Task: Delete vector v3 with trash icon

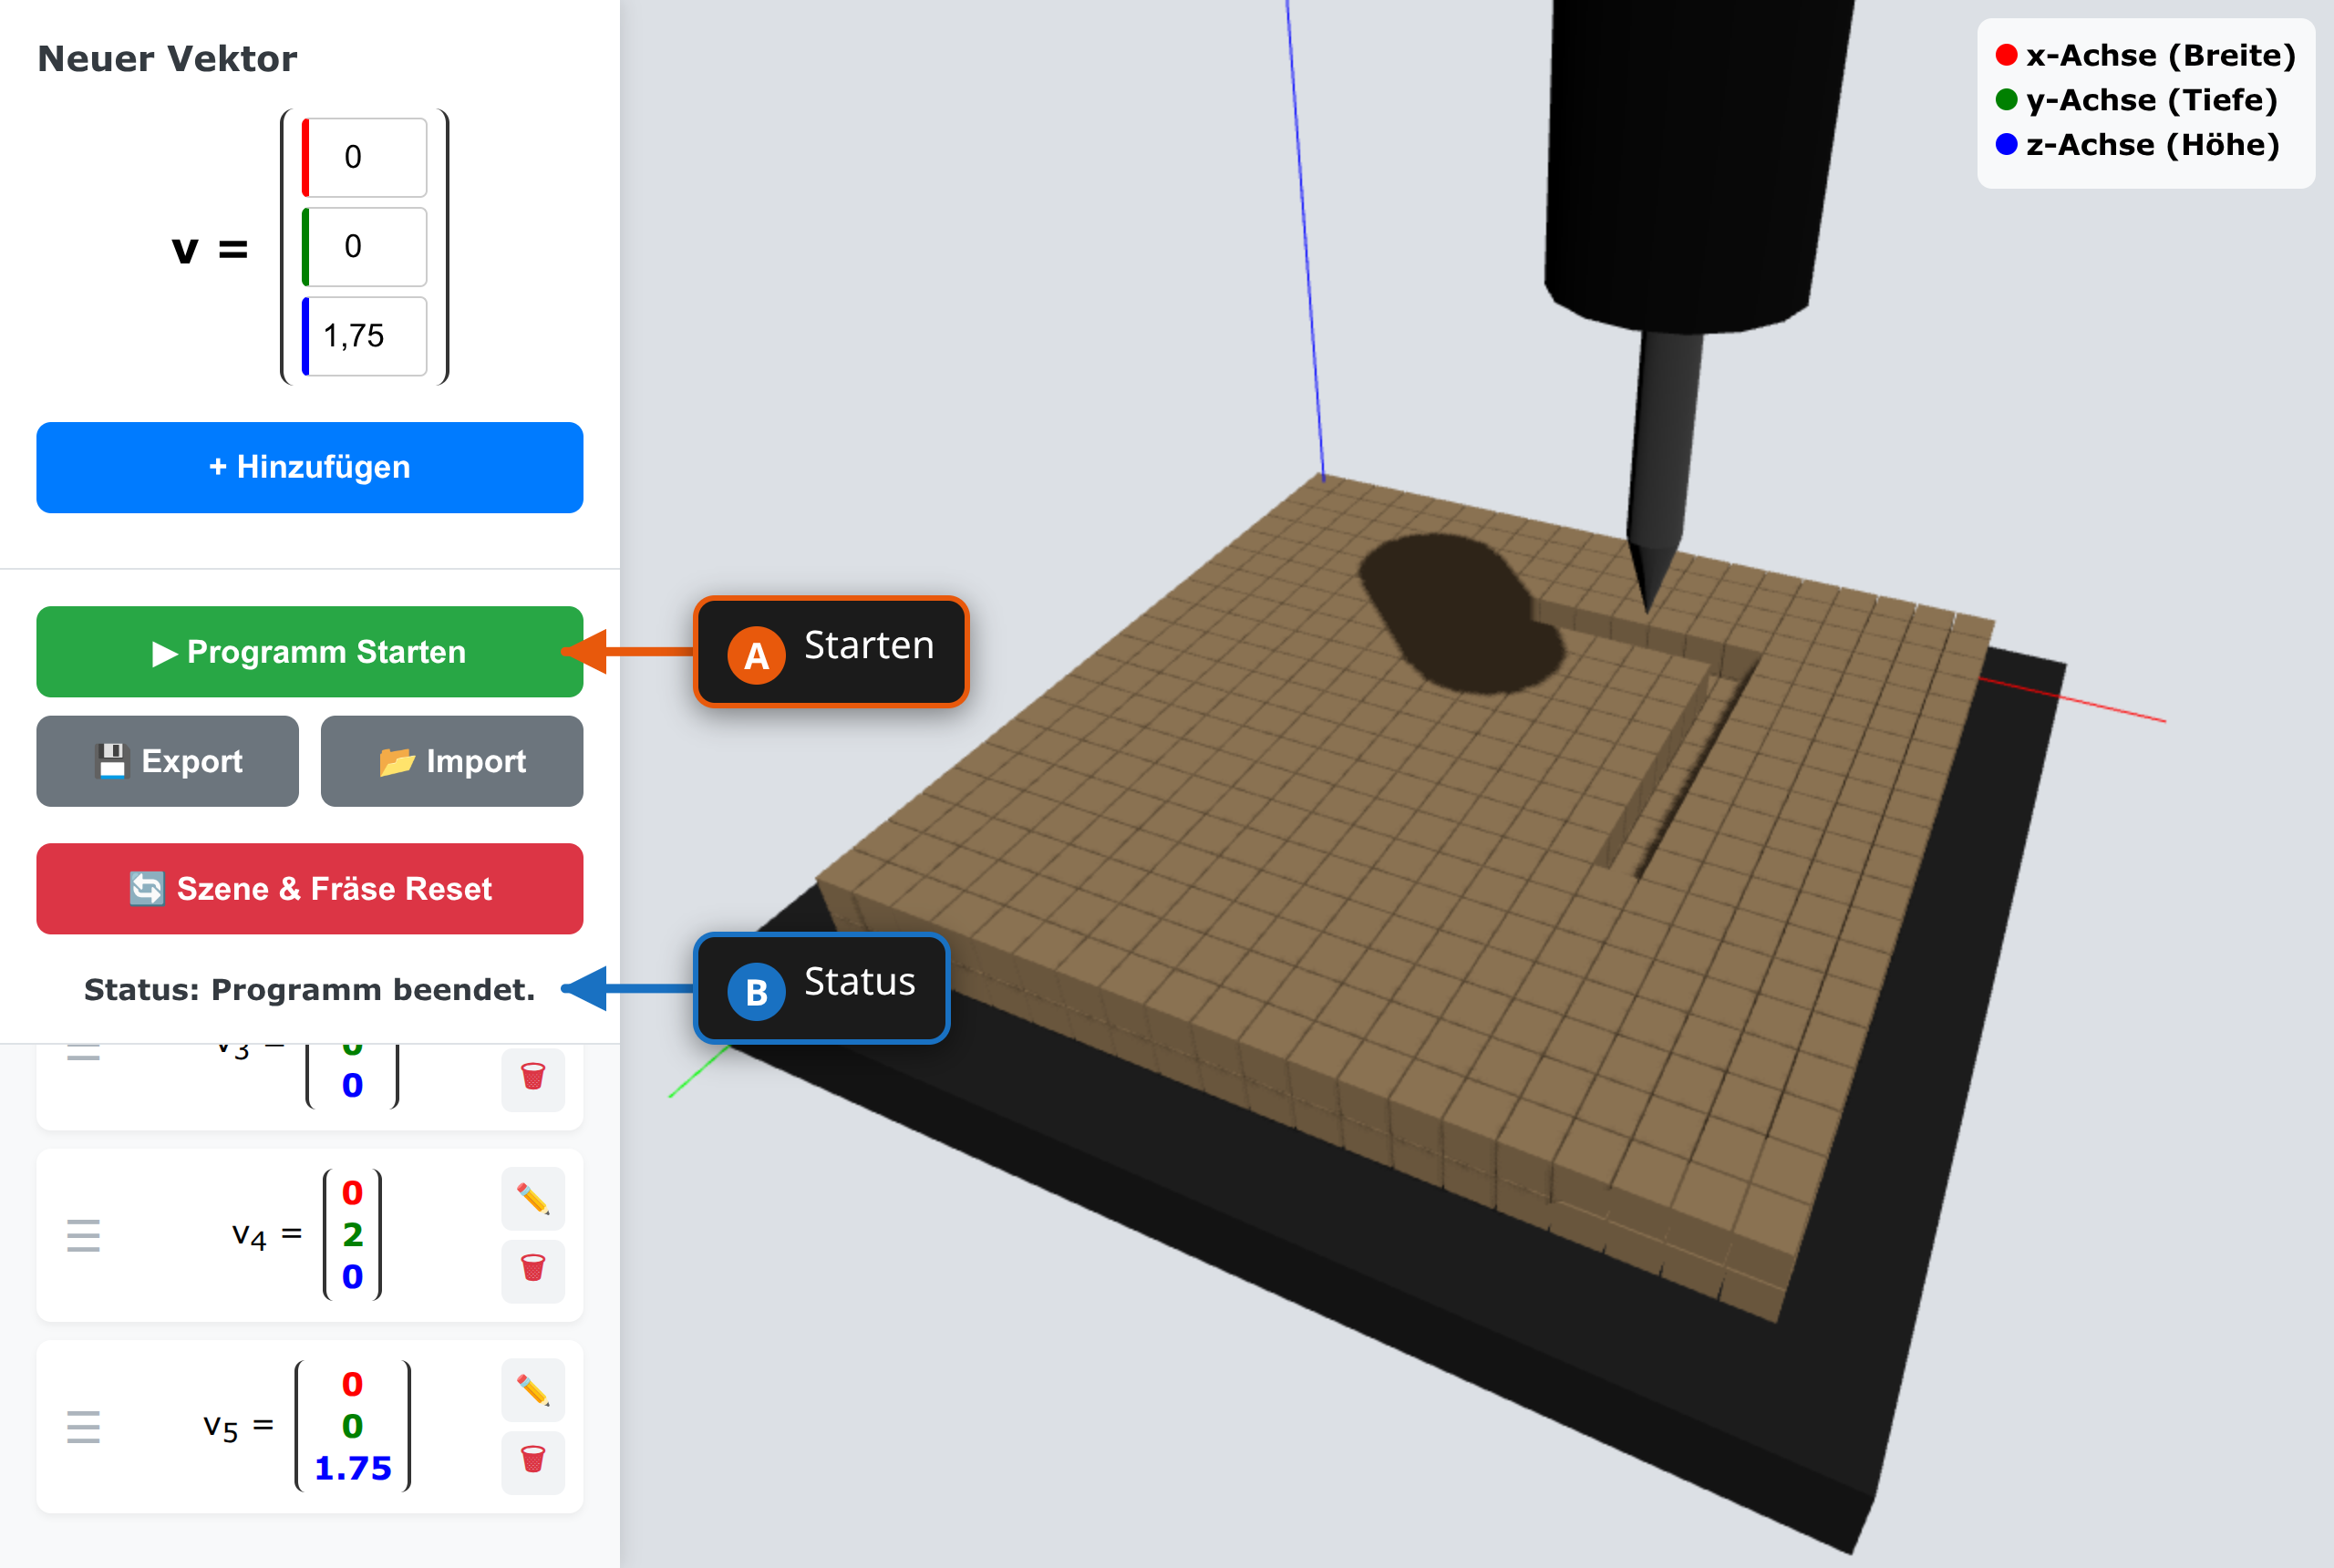Action: (533, 1078)
